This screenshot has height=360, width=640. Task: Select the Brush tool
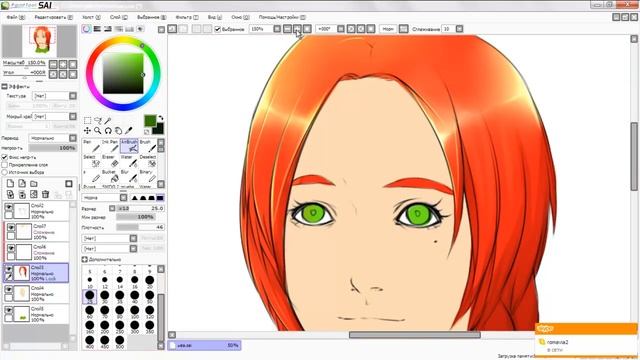pyautogui.click(x=147, y=146)
